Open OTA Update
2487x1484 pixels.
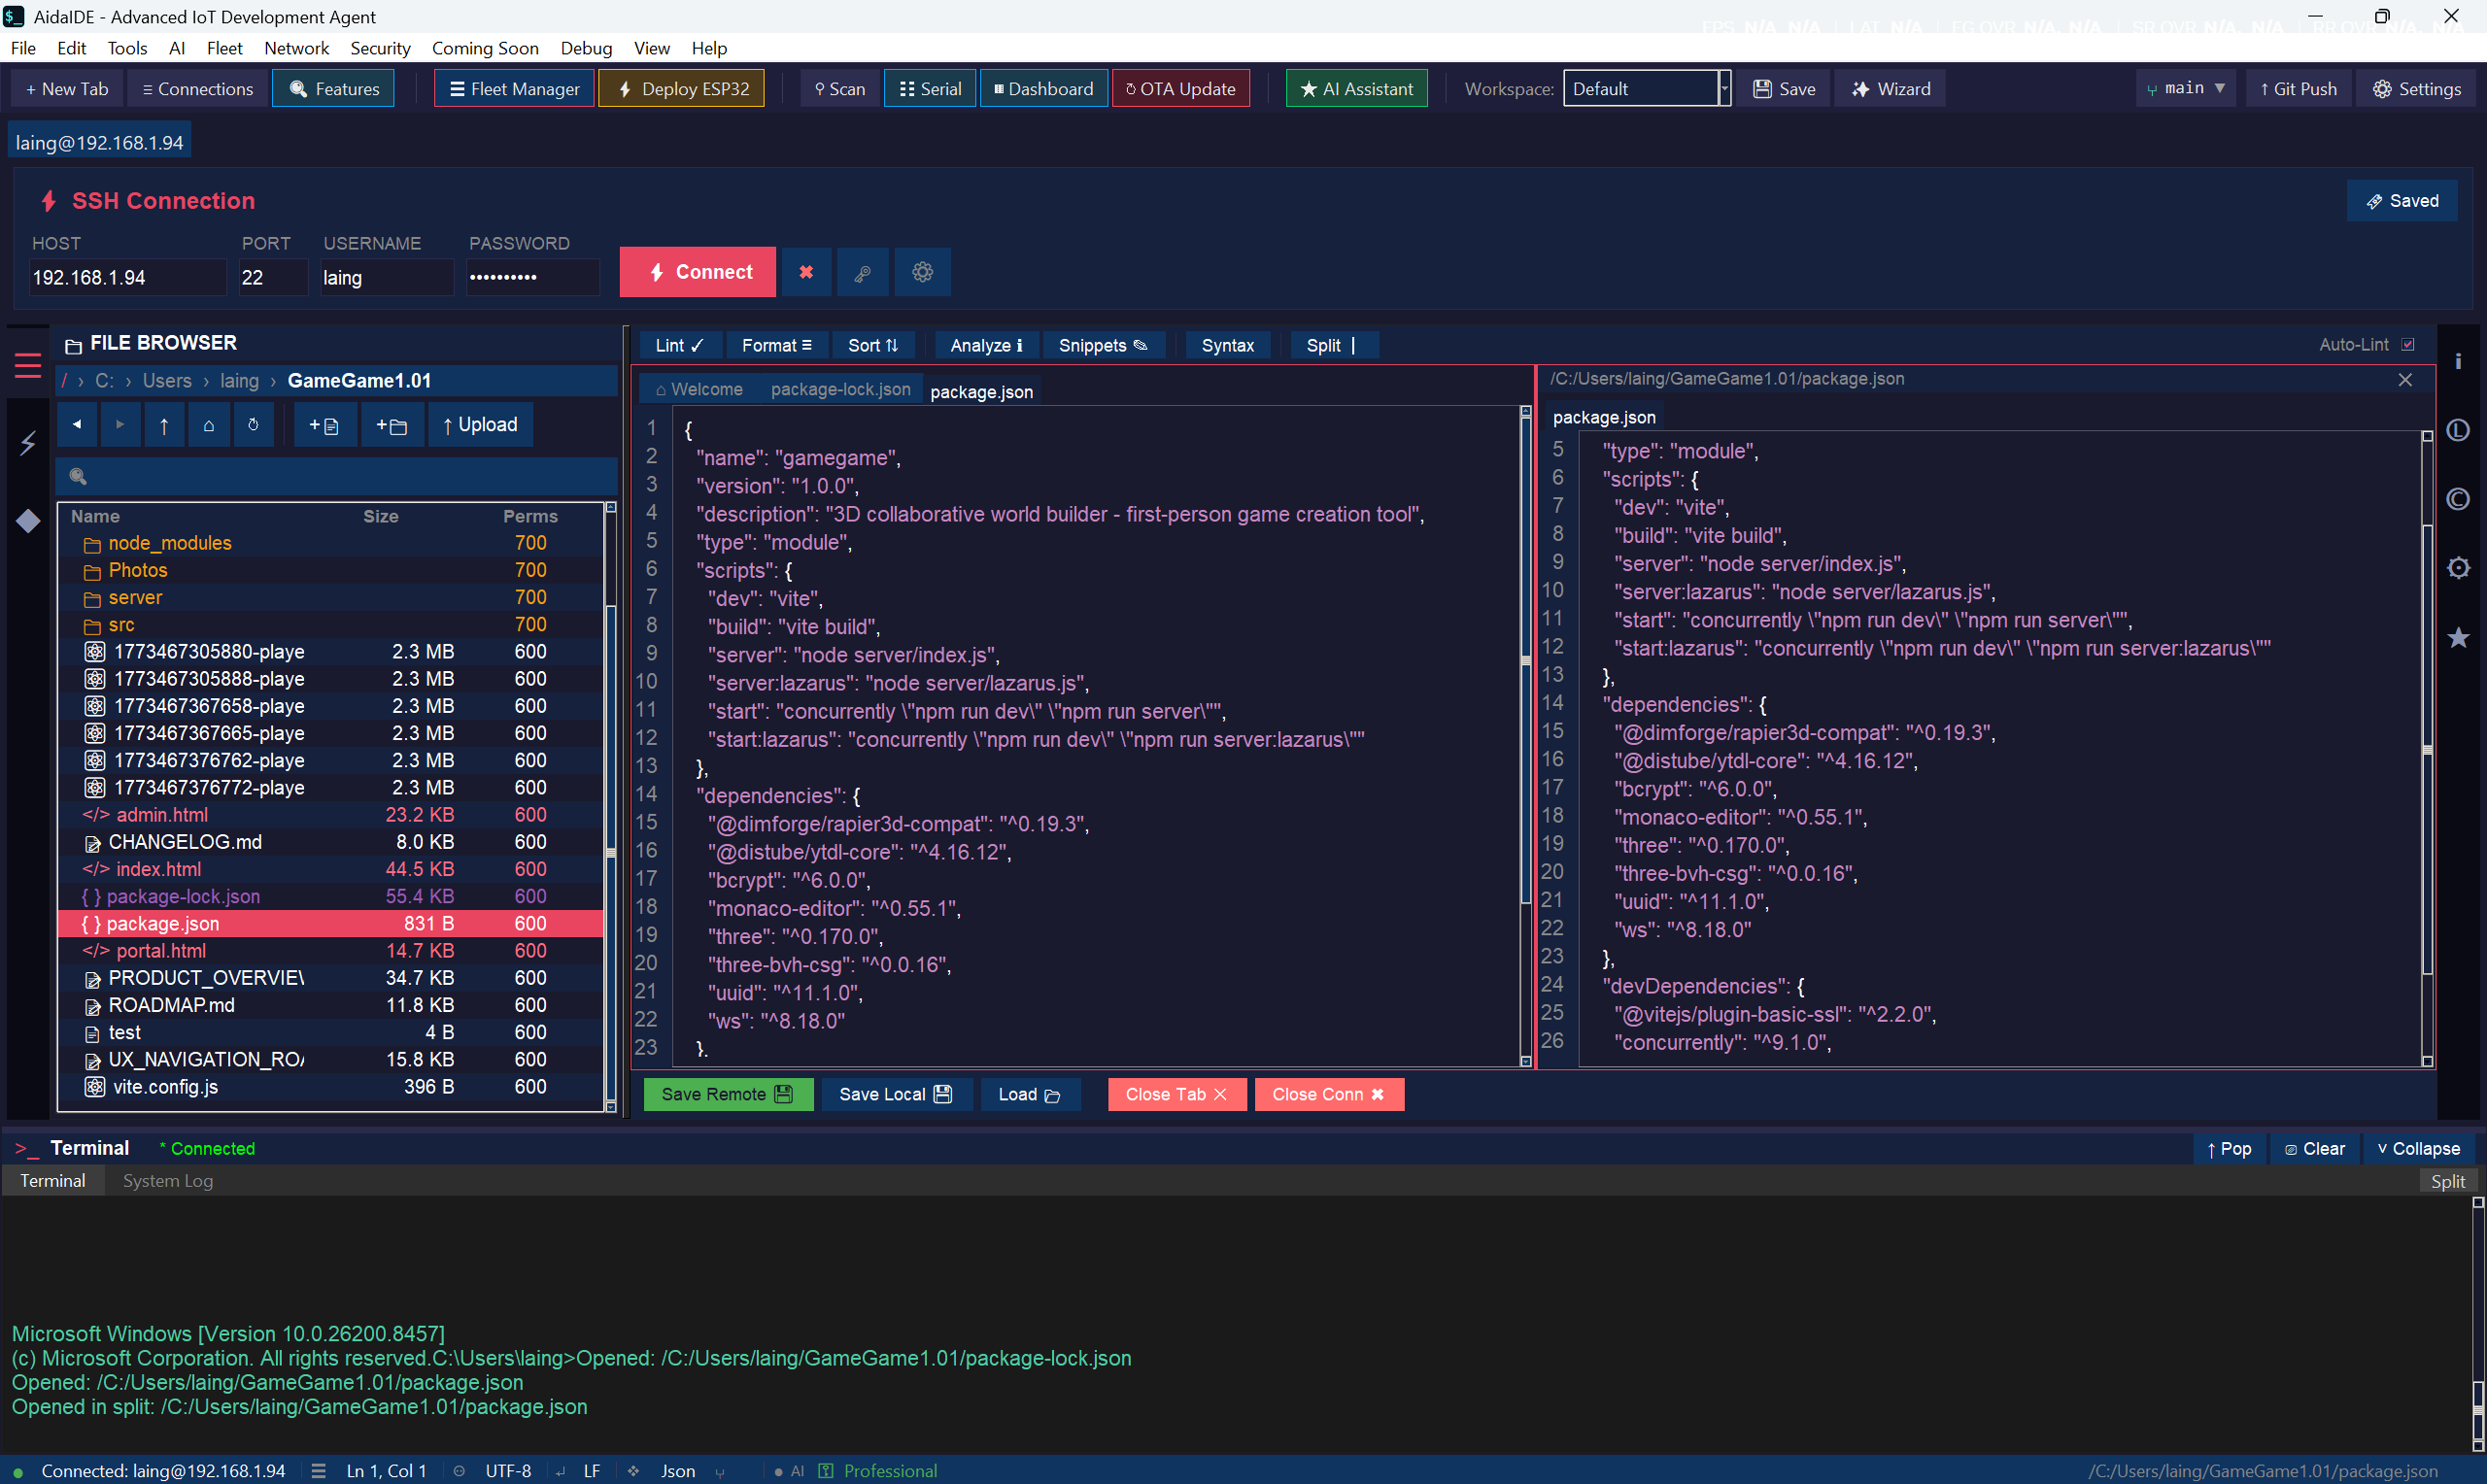click(1180, 88)
